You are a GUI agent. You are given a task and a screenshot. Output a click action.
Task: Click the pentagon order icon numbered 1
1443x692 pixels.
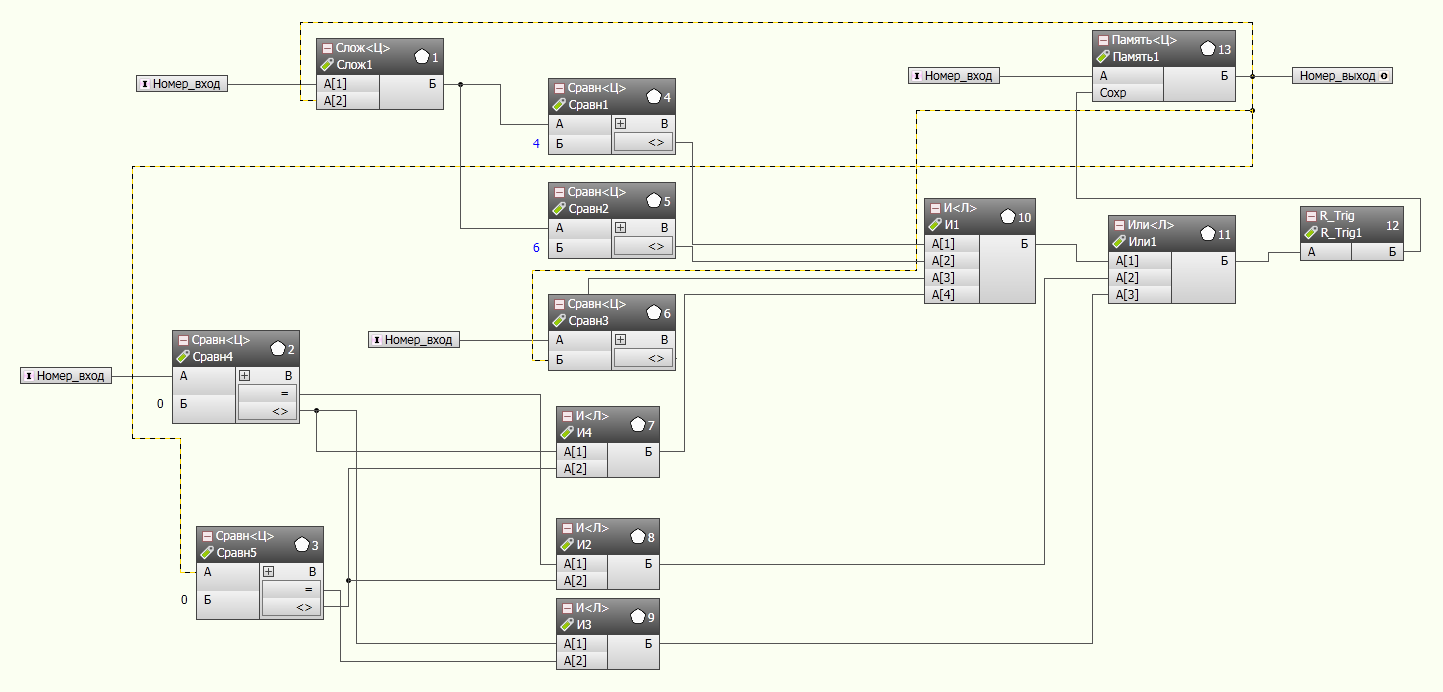[421, 56]
